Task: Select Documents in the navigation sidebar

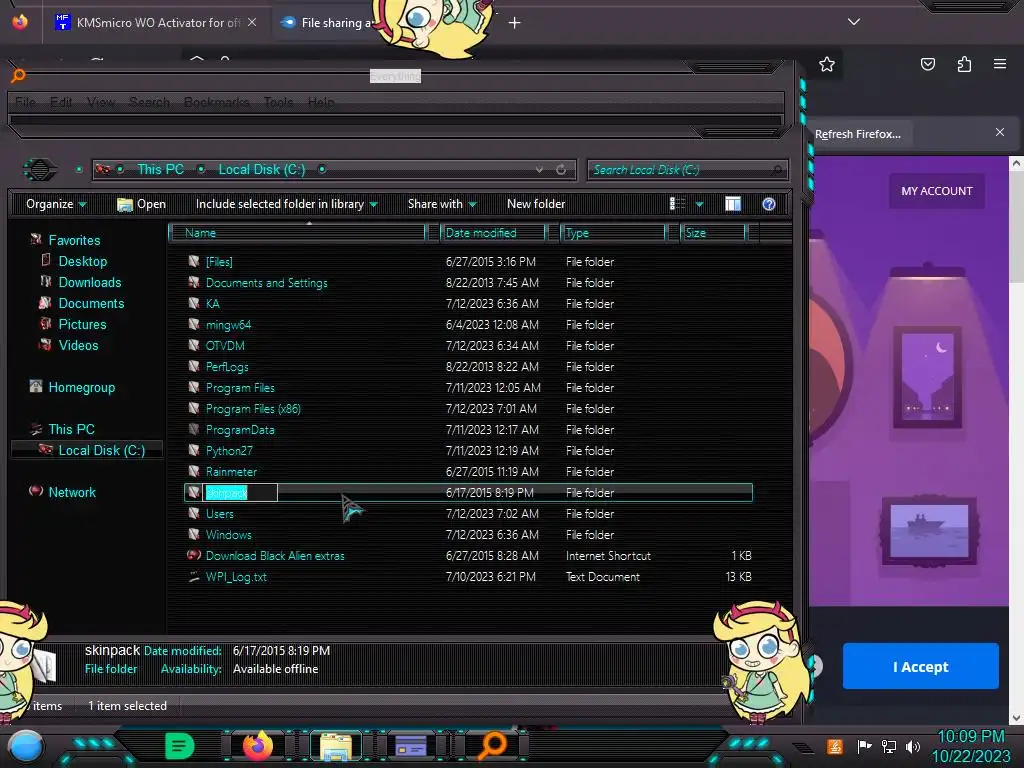Action: pos(91,303)
